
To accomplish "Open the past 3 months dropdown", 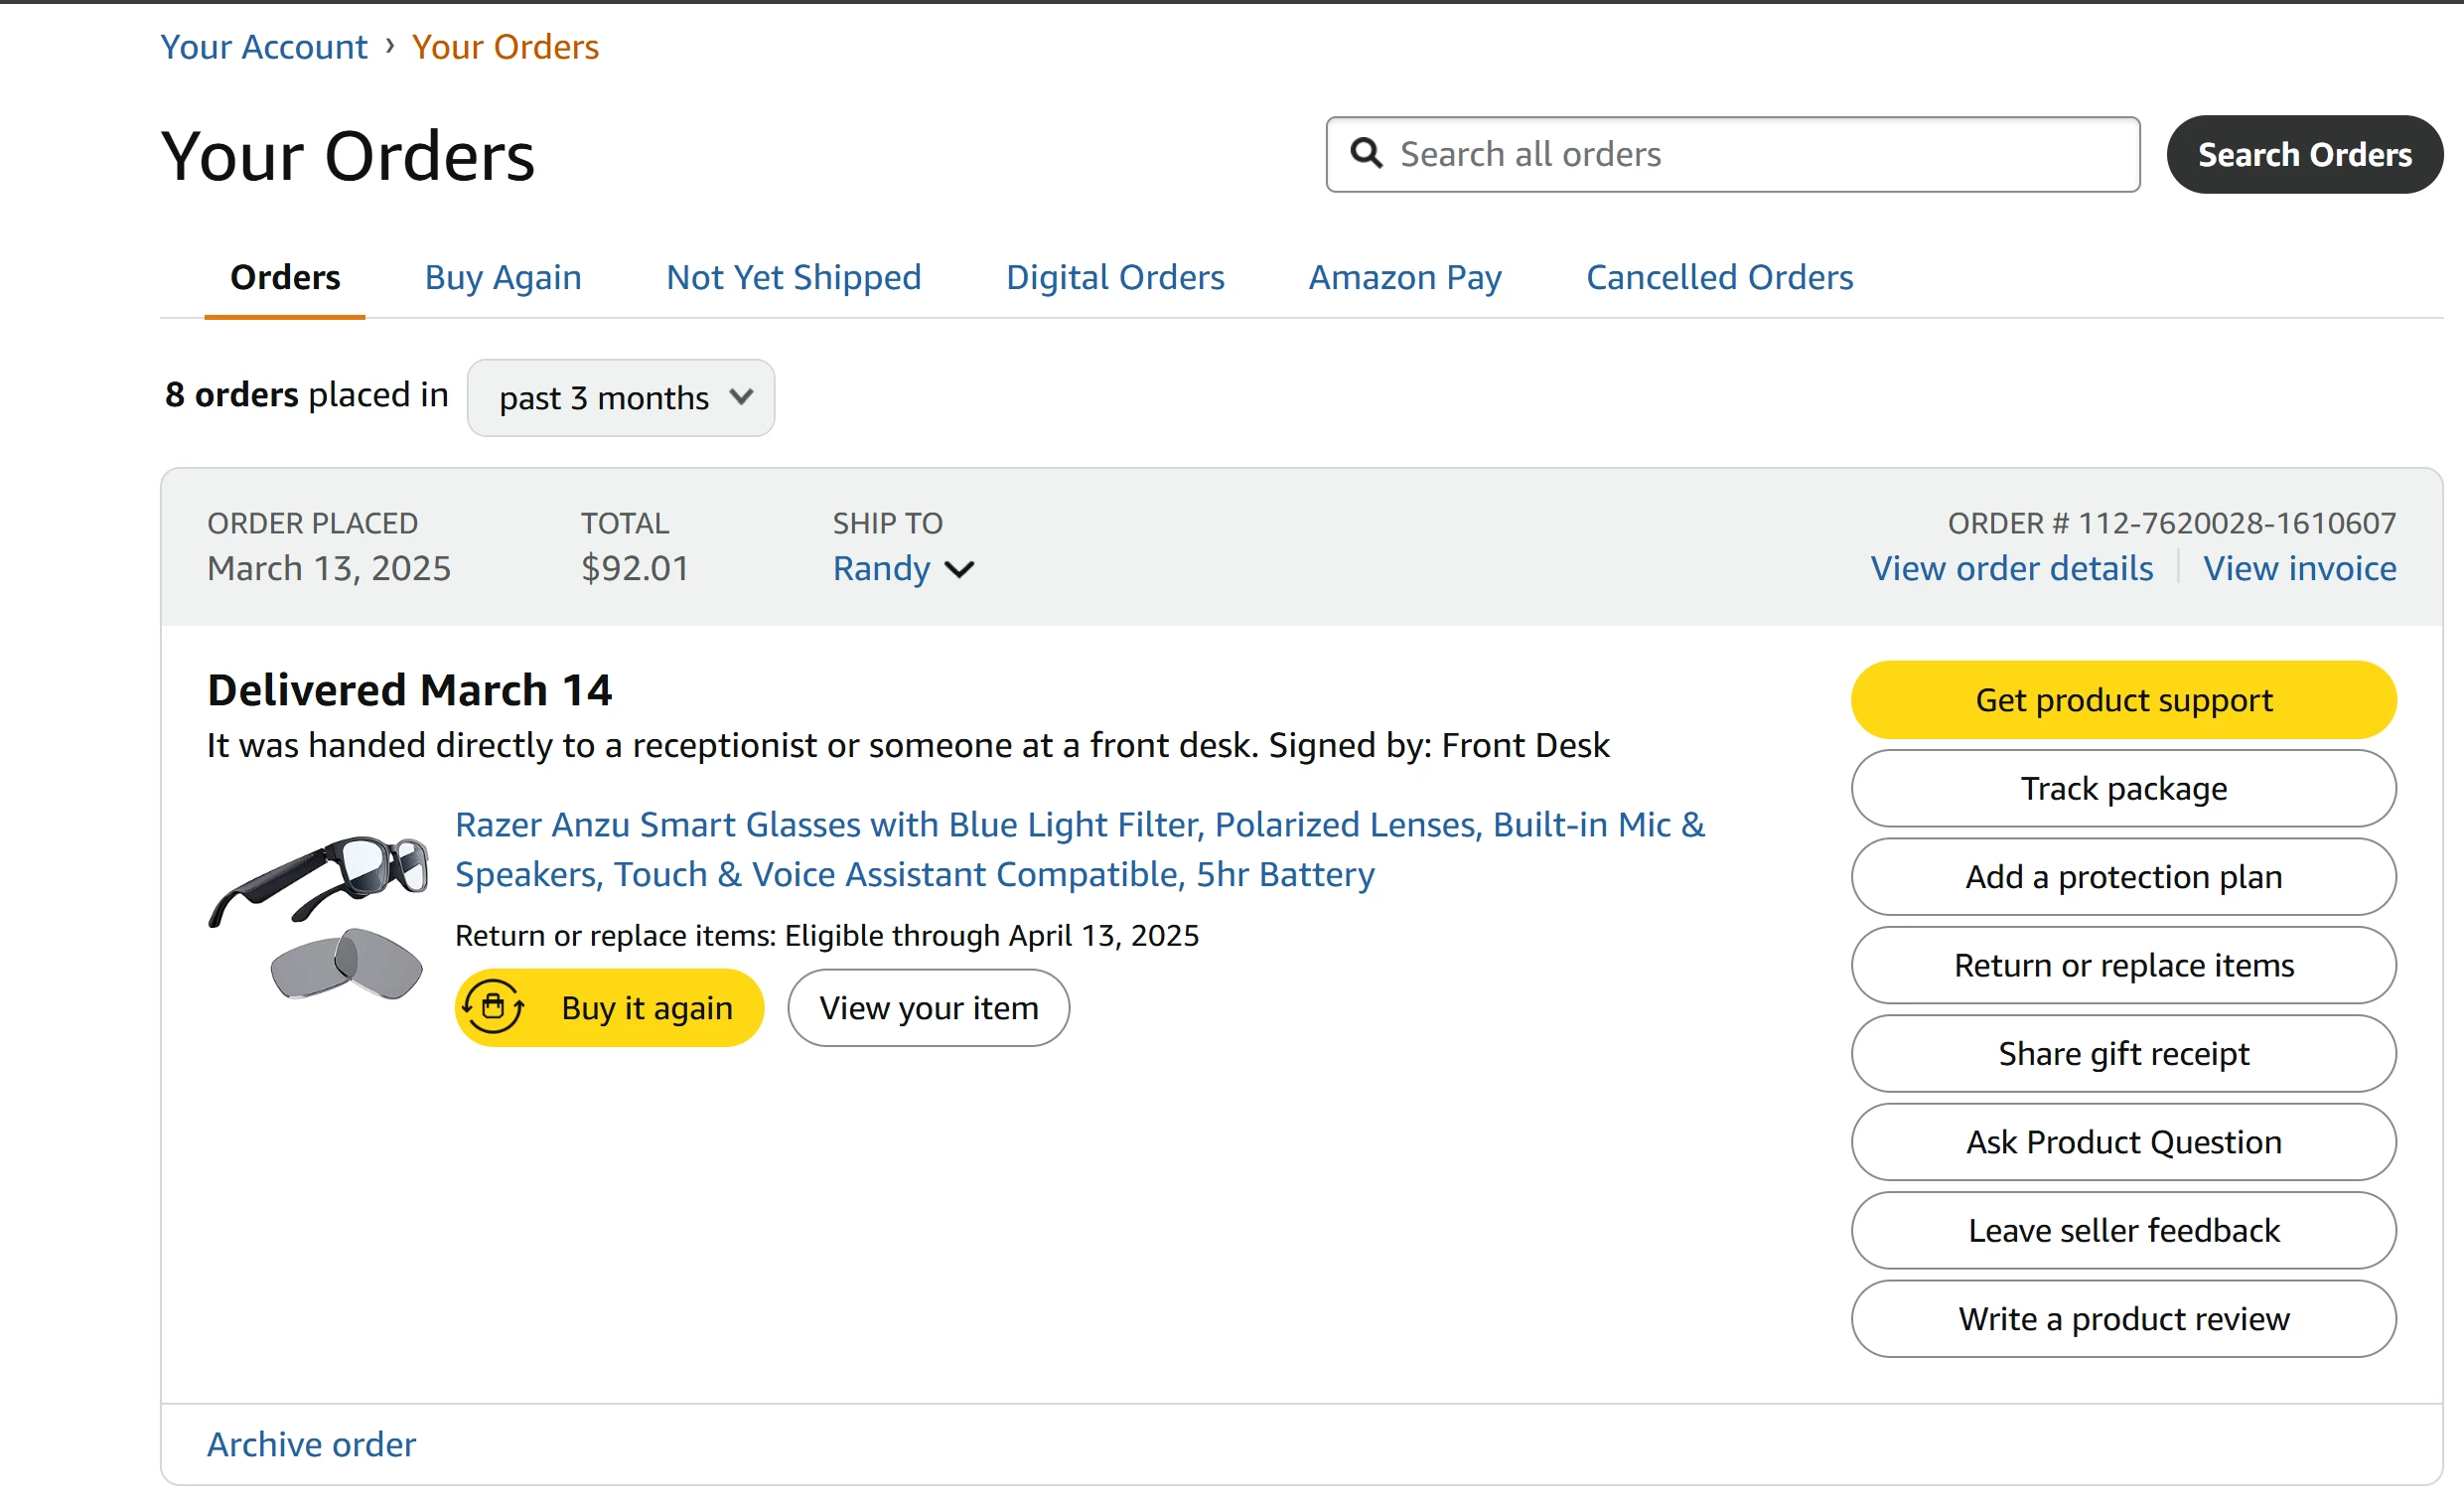I will coord(620,398).
